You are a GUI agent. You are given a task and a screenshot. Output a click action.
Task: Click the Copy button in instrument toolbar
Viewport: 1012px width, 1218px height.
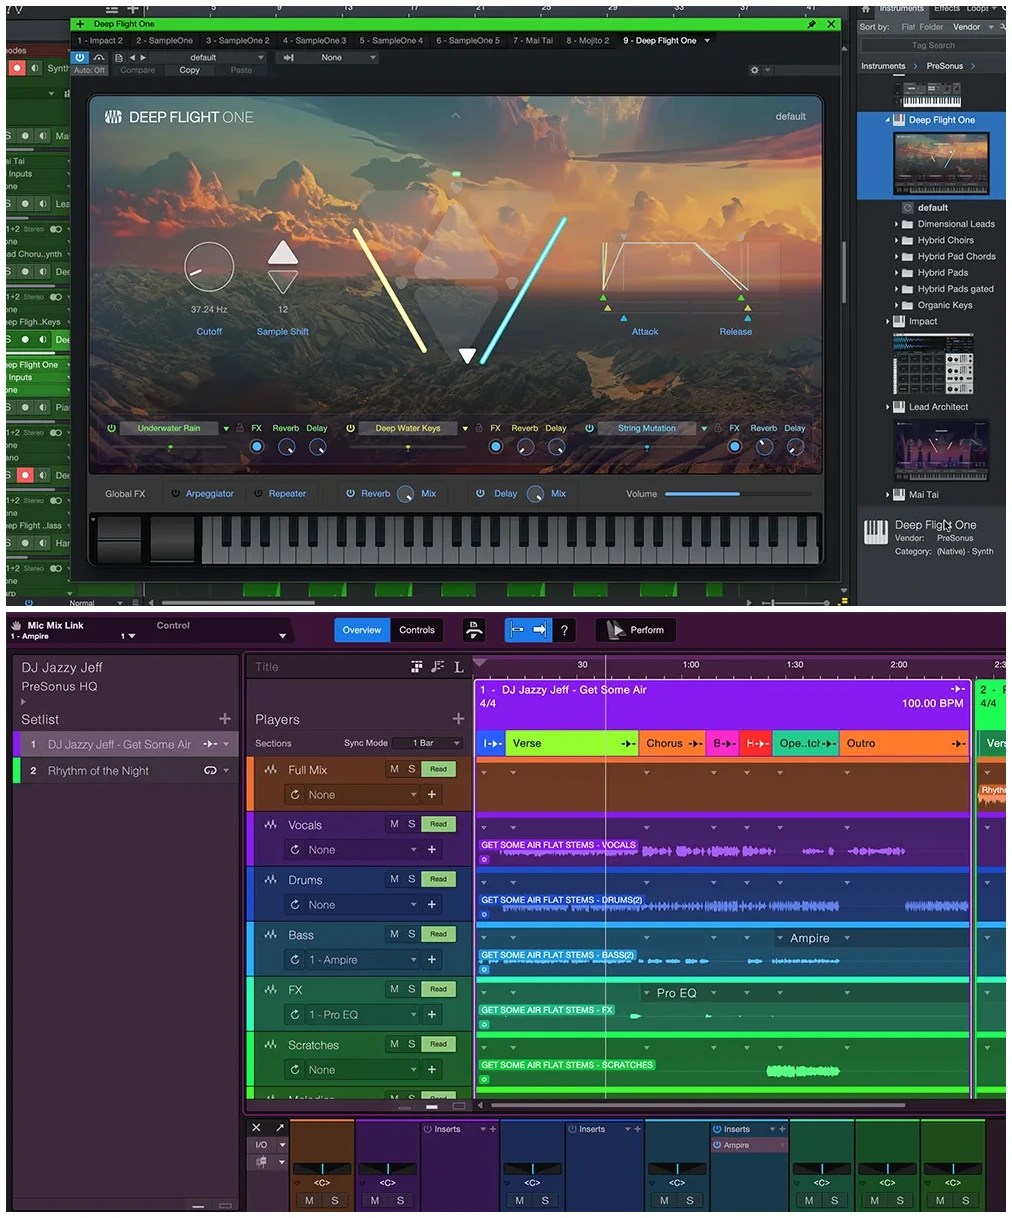[189, 70]
